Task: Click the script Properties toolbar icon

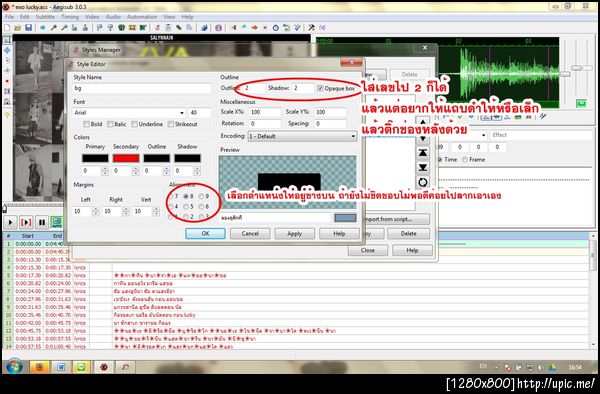Action: tap(168, 28)
